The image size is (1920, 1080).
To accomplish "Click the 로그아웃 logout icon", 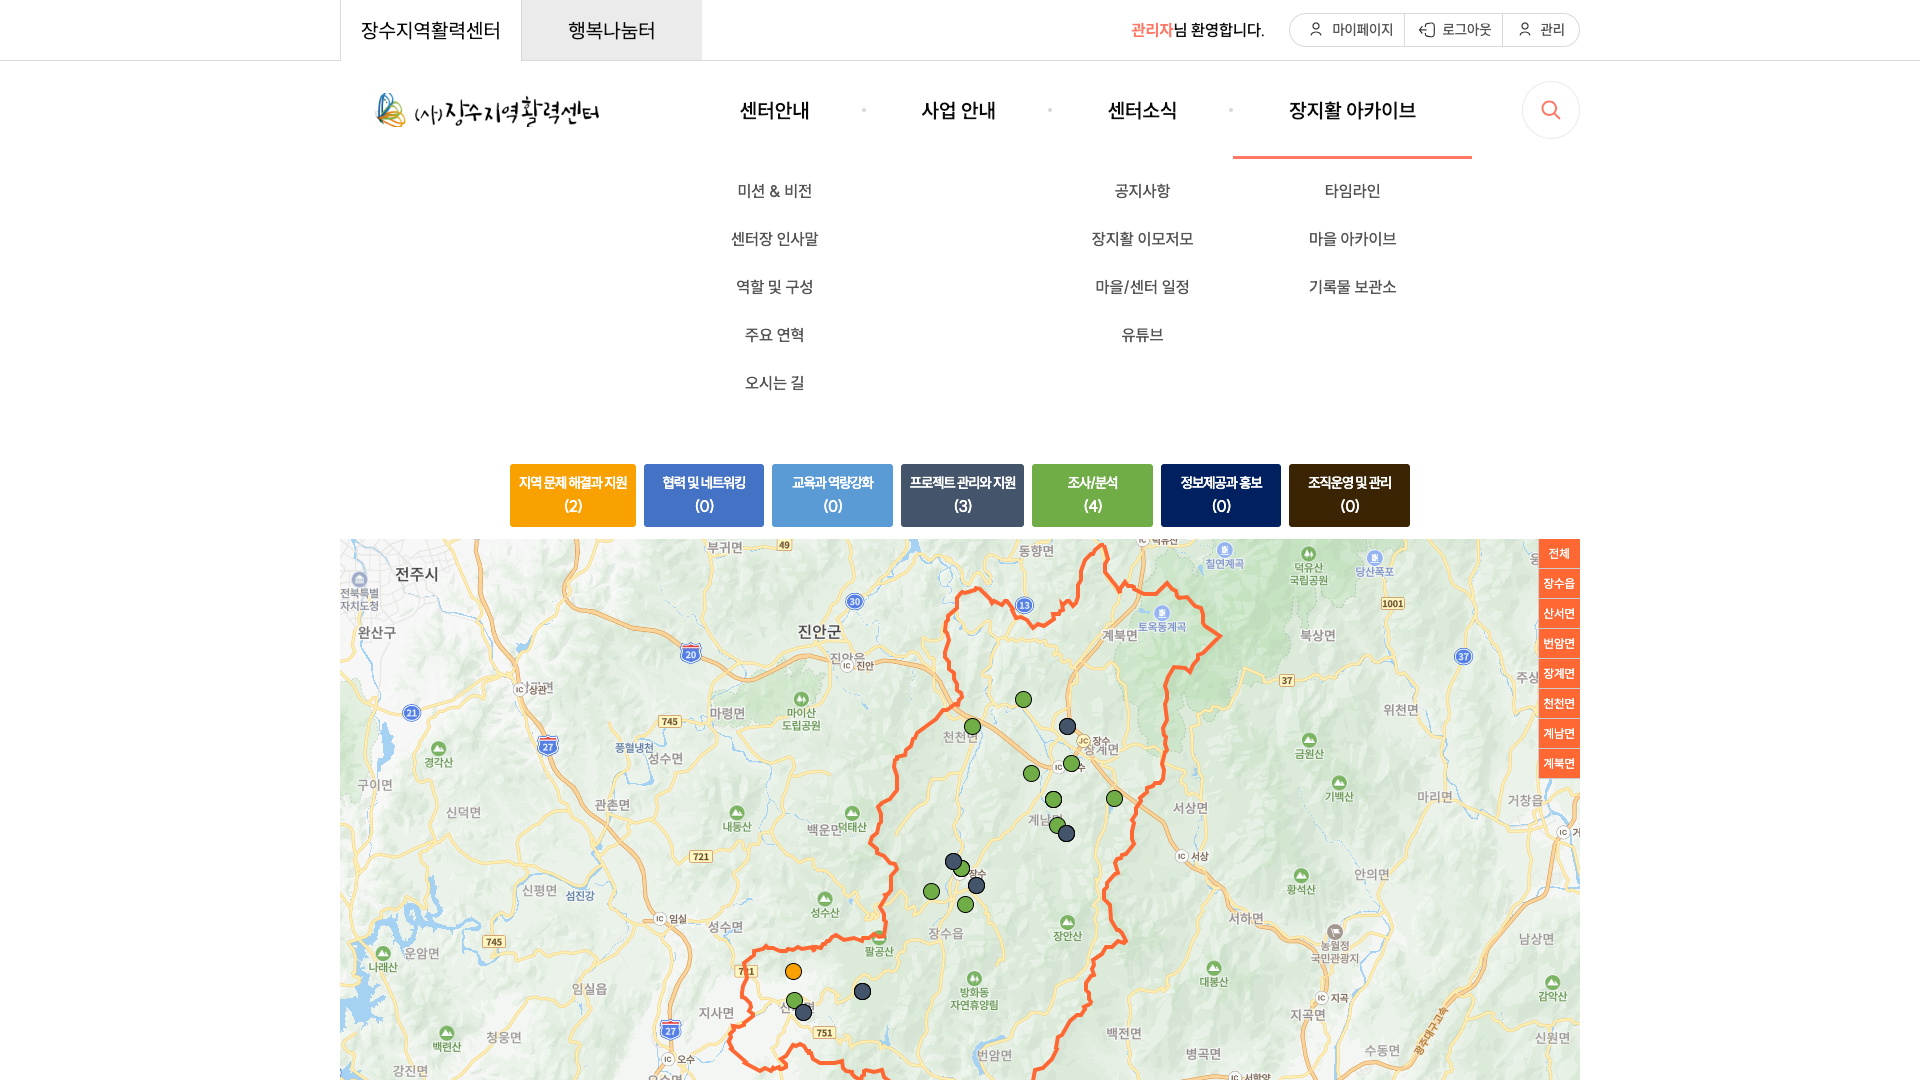I will pos(1427,30).
